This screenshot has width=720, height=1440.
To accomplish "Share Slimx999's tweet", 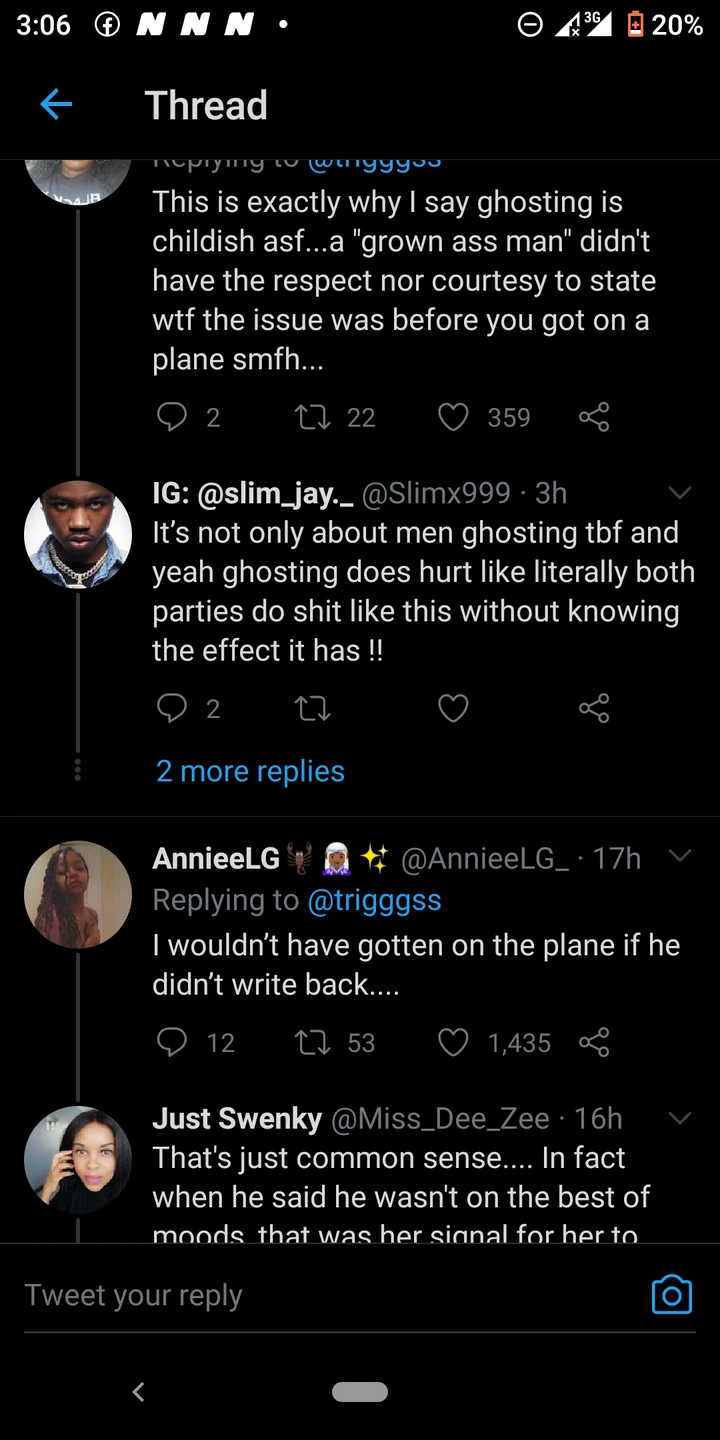I will pyautogui.click(x=594, y=709).
